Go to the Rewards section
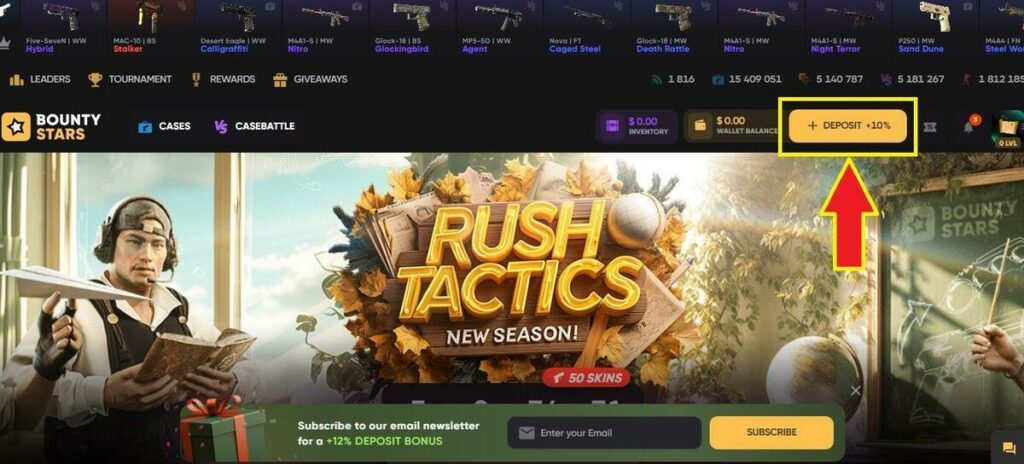The width and height of the screenshot is (1024, 464). coord(223,79)
